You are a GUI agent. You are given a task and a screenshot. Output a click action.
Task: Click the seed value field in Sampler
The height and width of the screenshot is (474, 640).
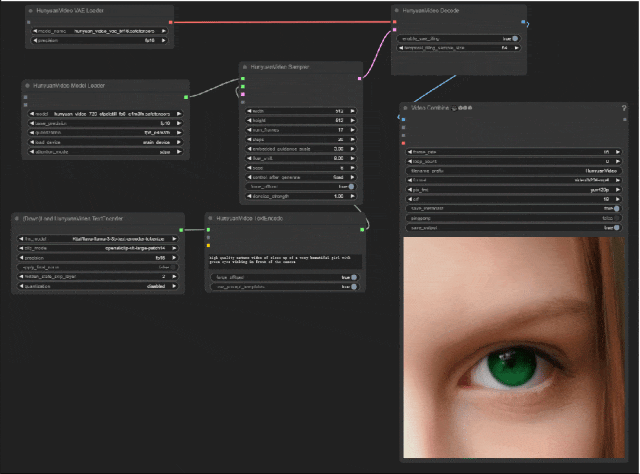pyautogui.click(x=301, y=168)
